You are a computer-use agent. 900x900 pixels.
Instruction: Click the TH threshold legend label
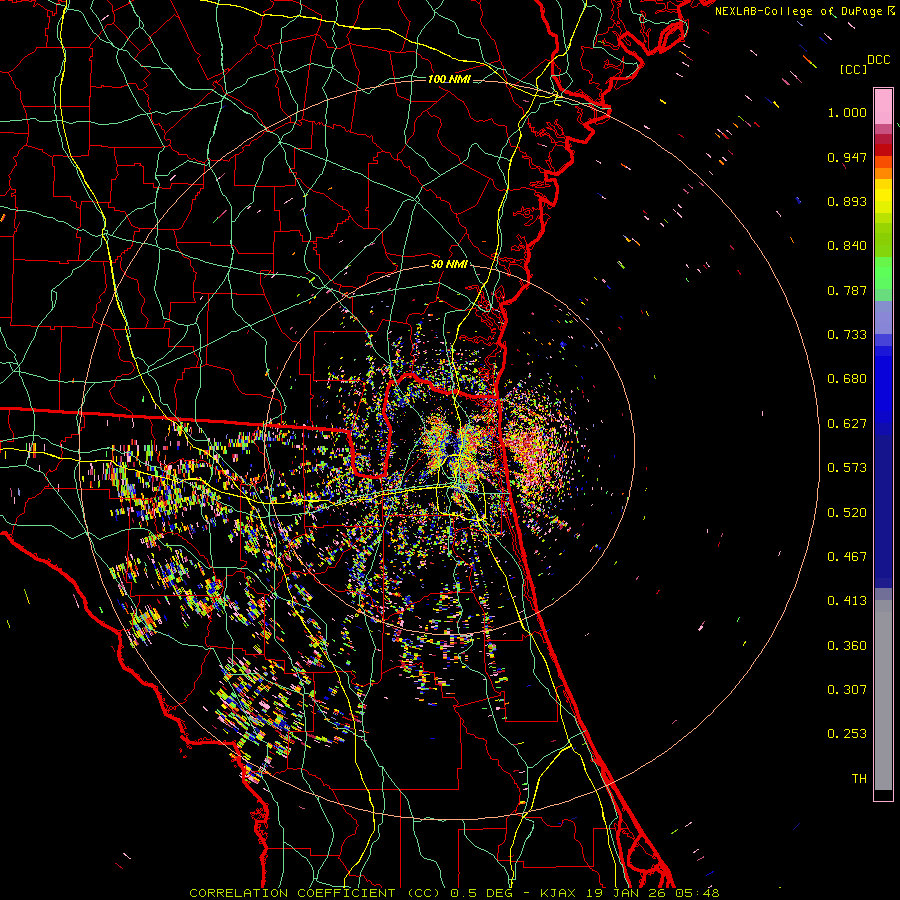(859, 779)
